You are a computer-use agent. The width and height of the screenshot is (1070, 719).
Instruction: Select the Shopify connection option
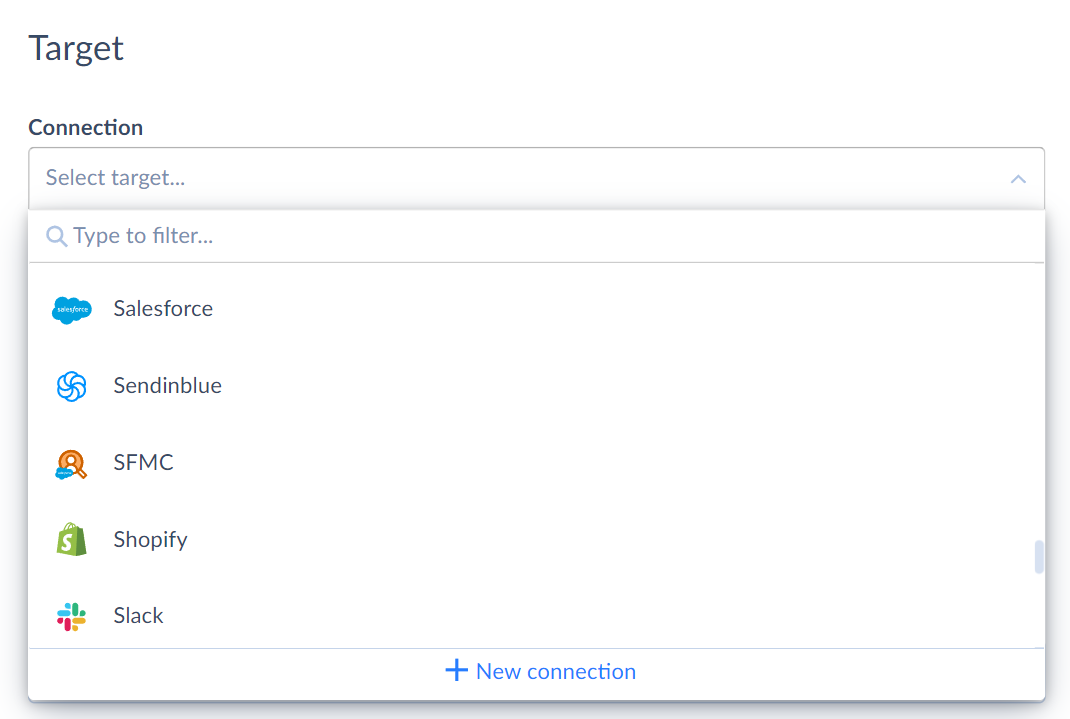tap(536, 540)
